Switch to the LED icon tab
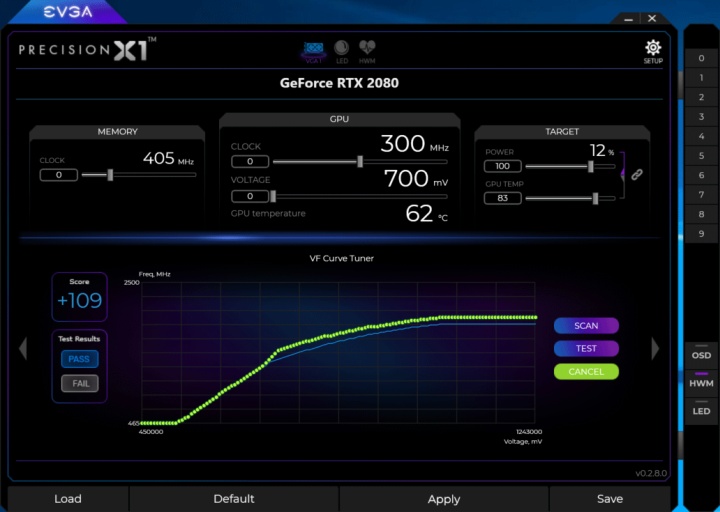The width and height of the screenshot is (720, 512). coord(341,51)
